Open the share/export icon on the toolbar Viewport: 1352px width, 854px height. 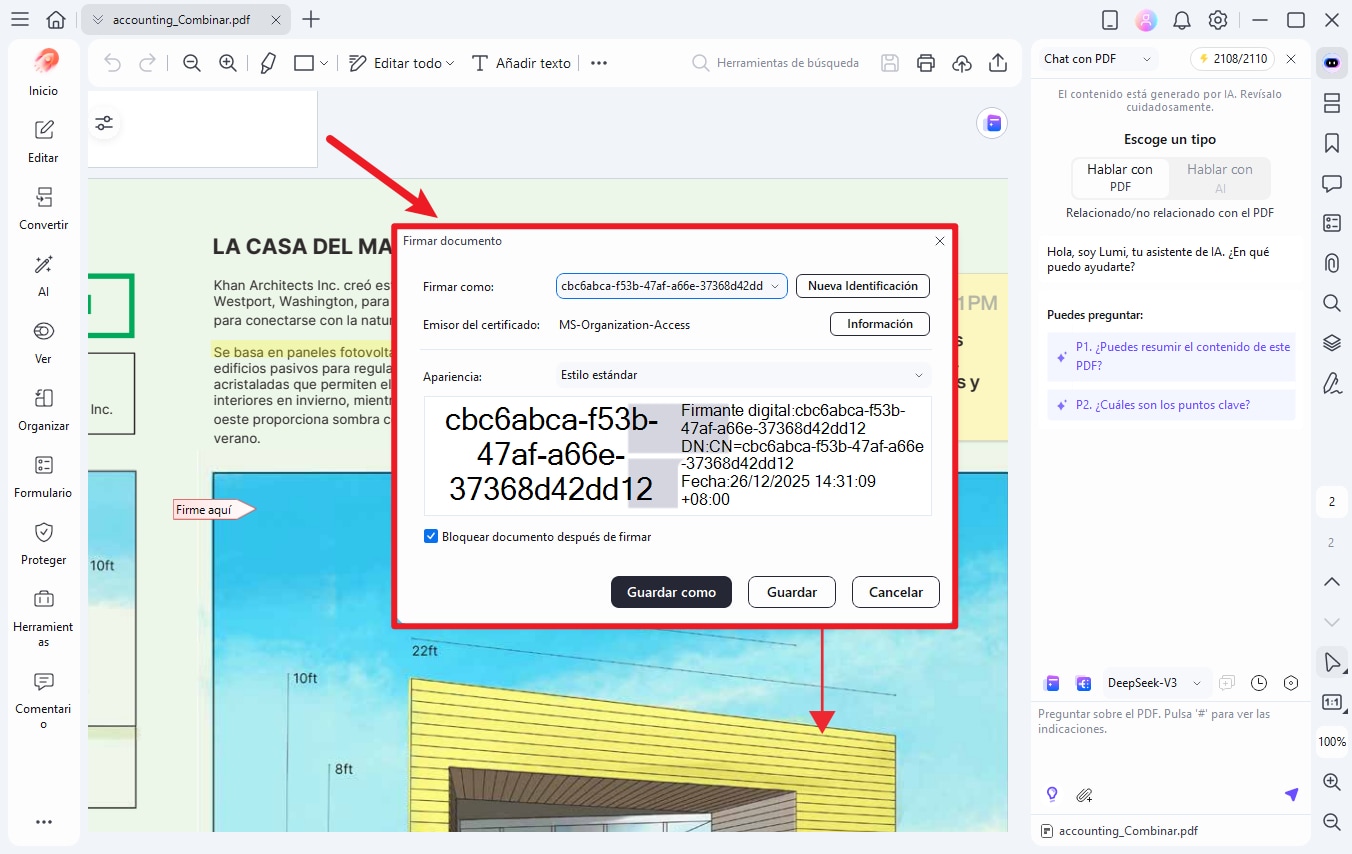997,62
